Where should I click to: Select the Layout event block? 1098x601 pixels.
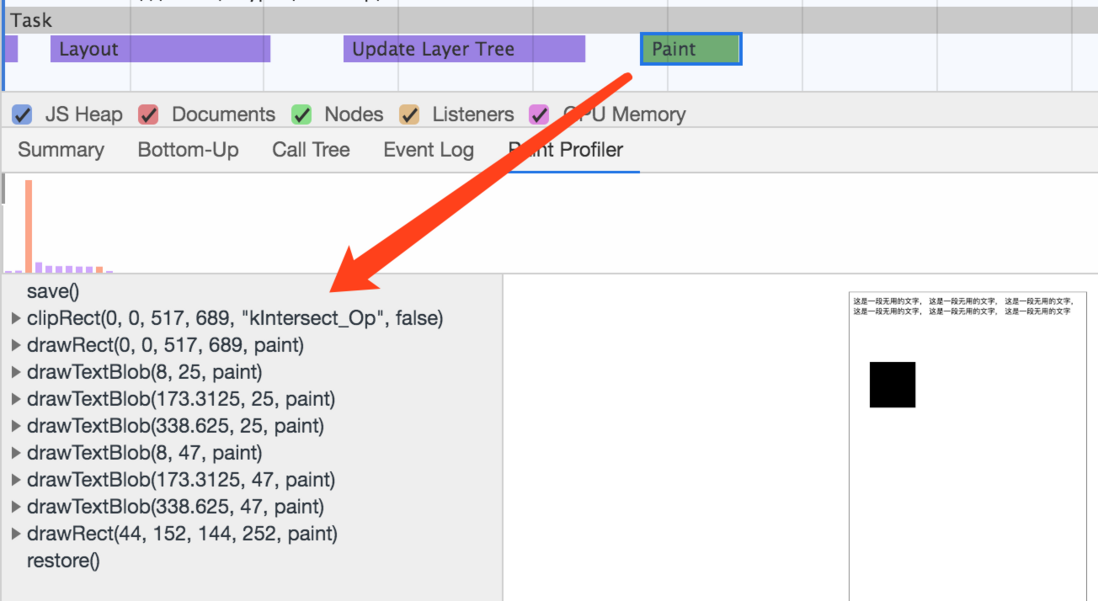click(x=160, y=49)
